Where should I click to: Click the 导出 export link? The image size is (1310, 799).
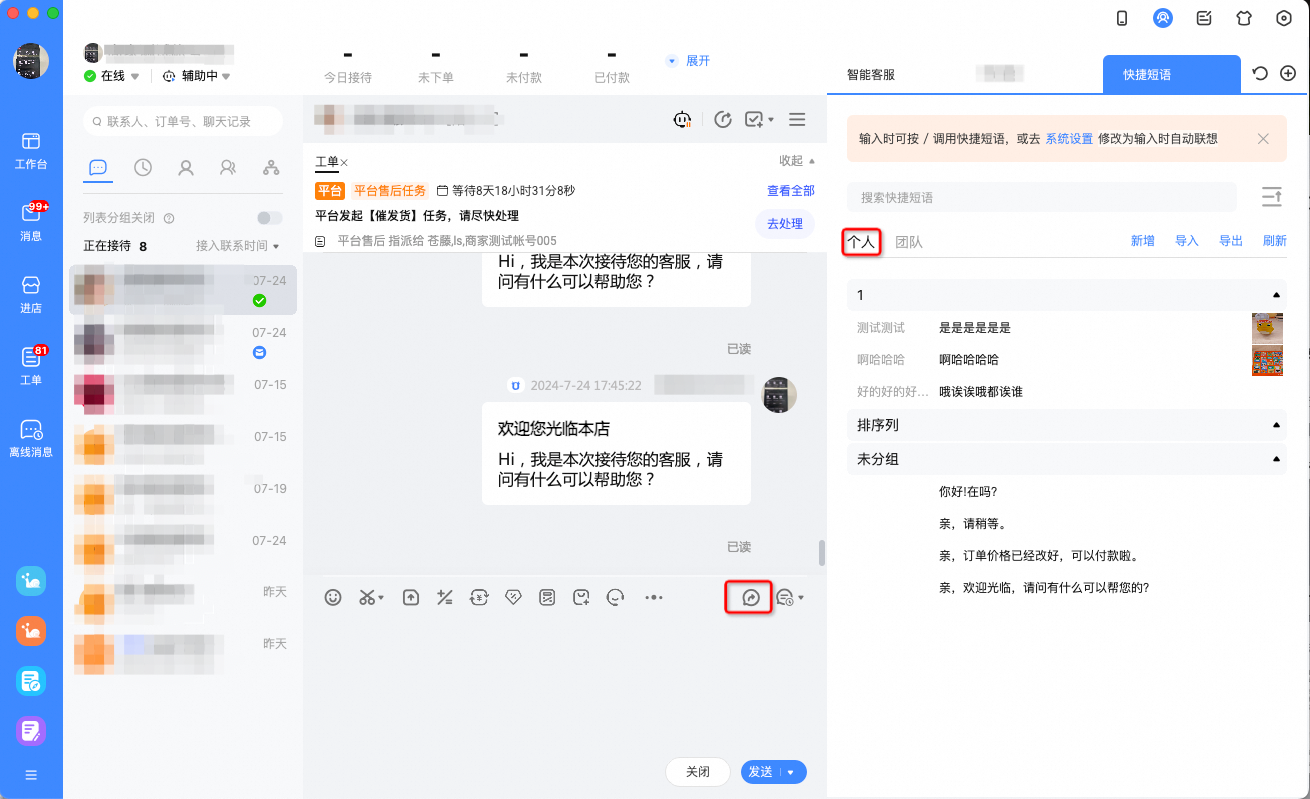pos(1231,241)
